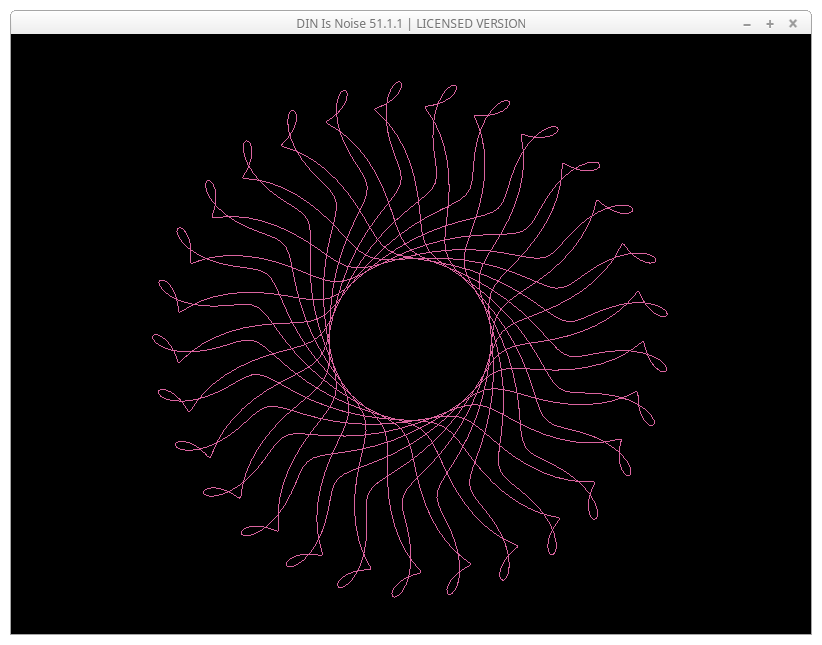Image resolution: width=822 pixels, height=645 pixels.
Task: Click the leftmost loop of the pink pattern
Action: (x=159, y=341)
